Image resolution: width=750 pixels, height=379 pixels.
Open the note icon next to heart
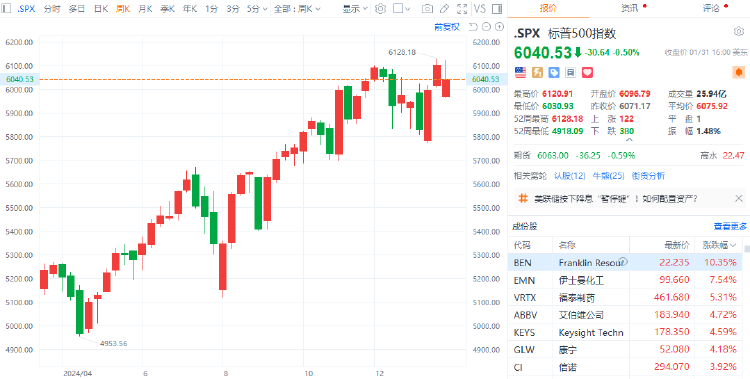click(x=571, y=72)
